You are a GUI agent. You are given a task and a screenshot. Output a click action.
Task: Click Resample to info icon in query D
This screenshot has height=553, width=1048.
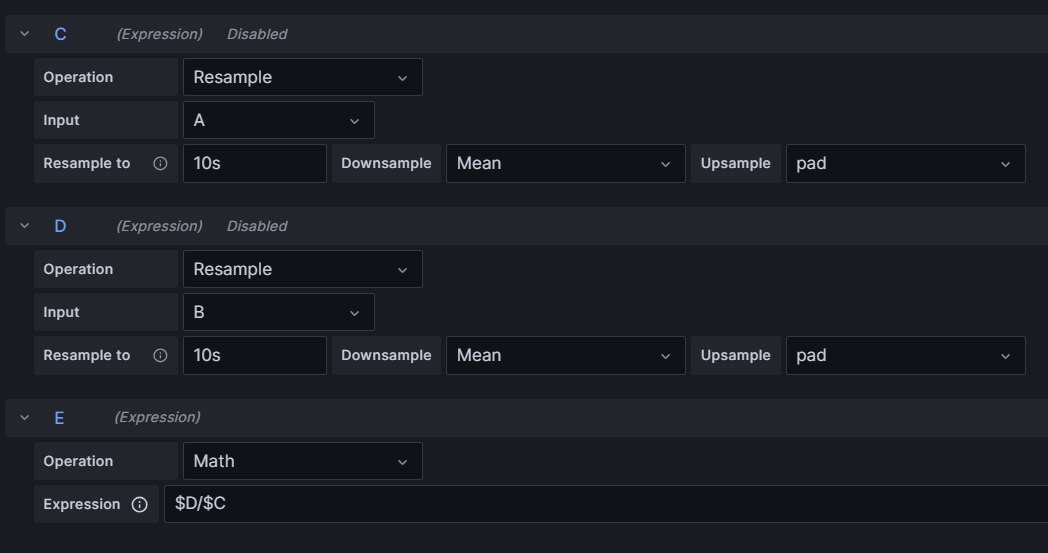pyautogui.click(x=160, y=355)
